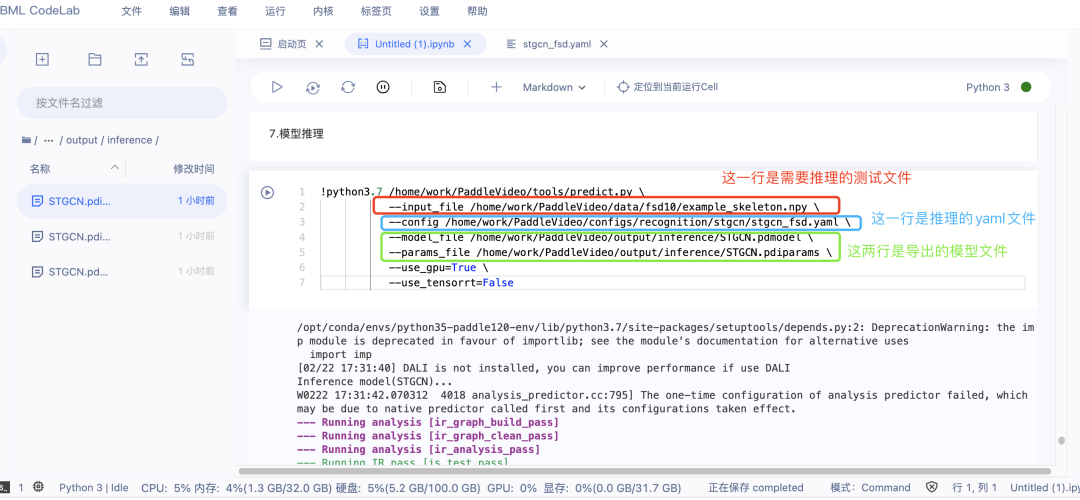Open the 设置 menu

[x=429, y=11]
